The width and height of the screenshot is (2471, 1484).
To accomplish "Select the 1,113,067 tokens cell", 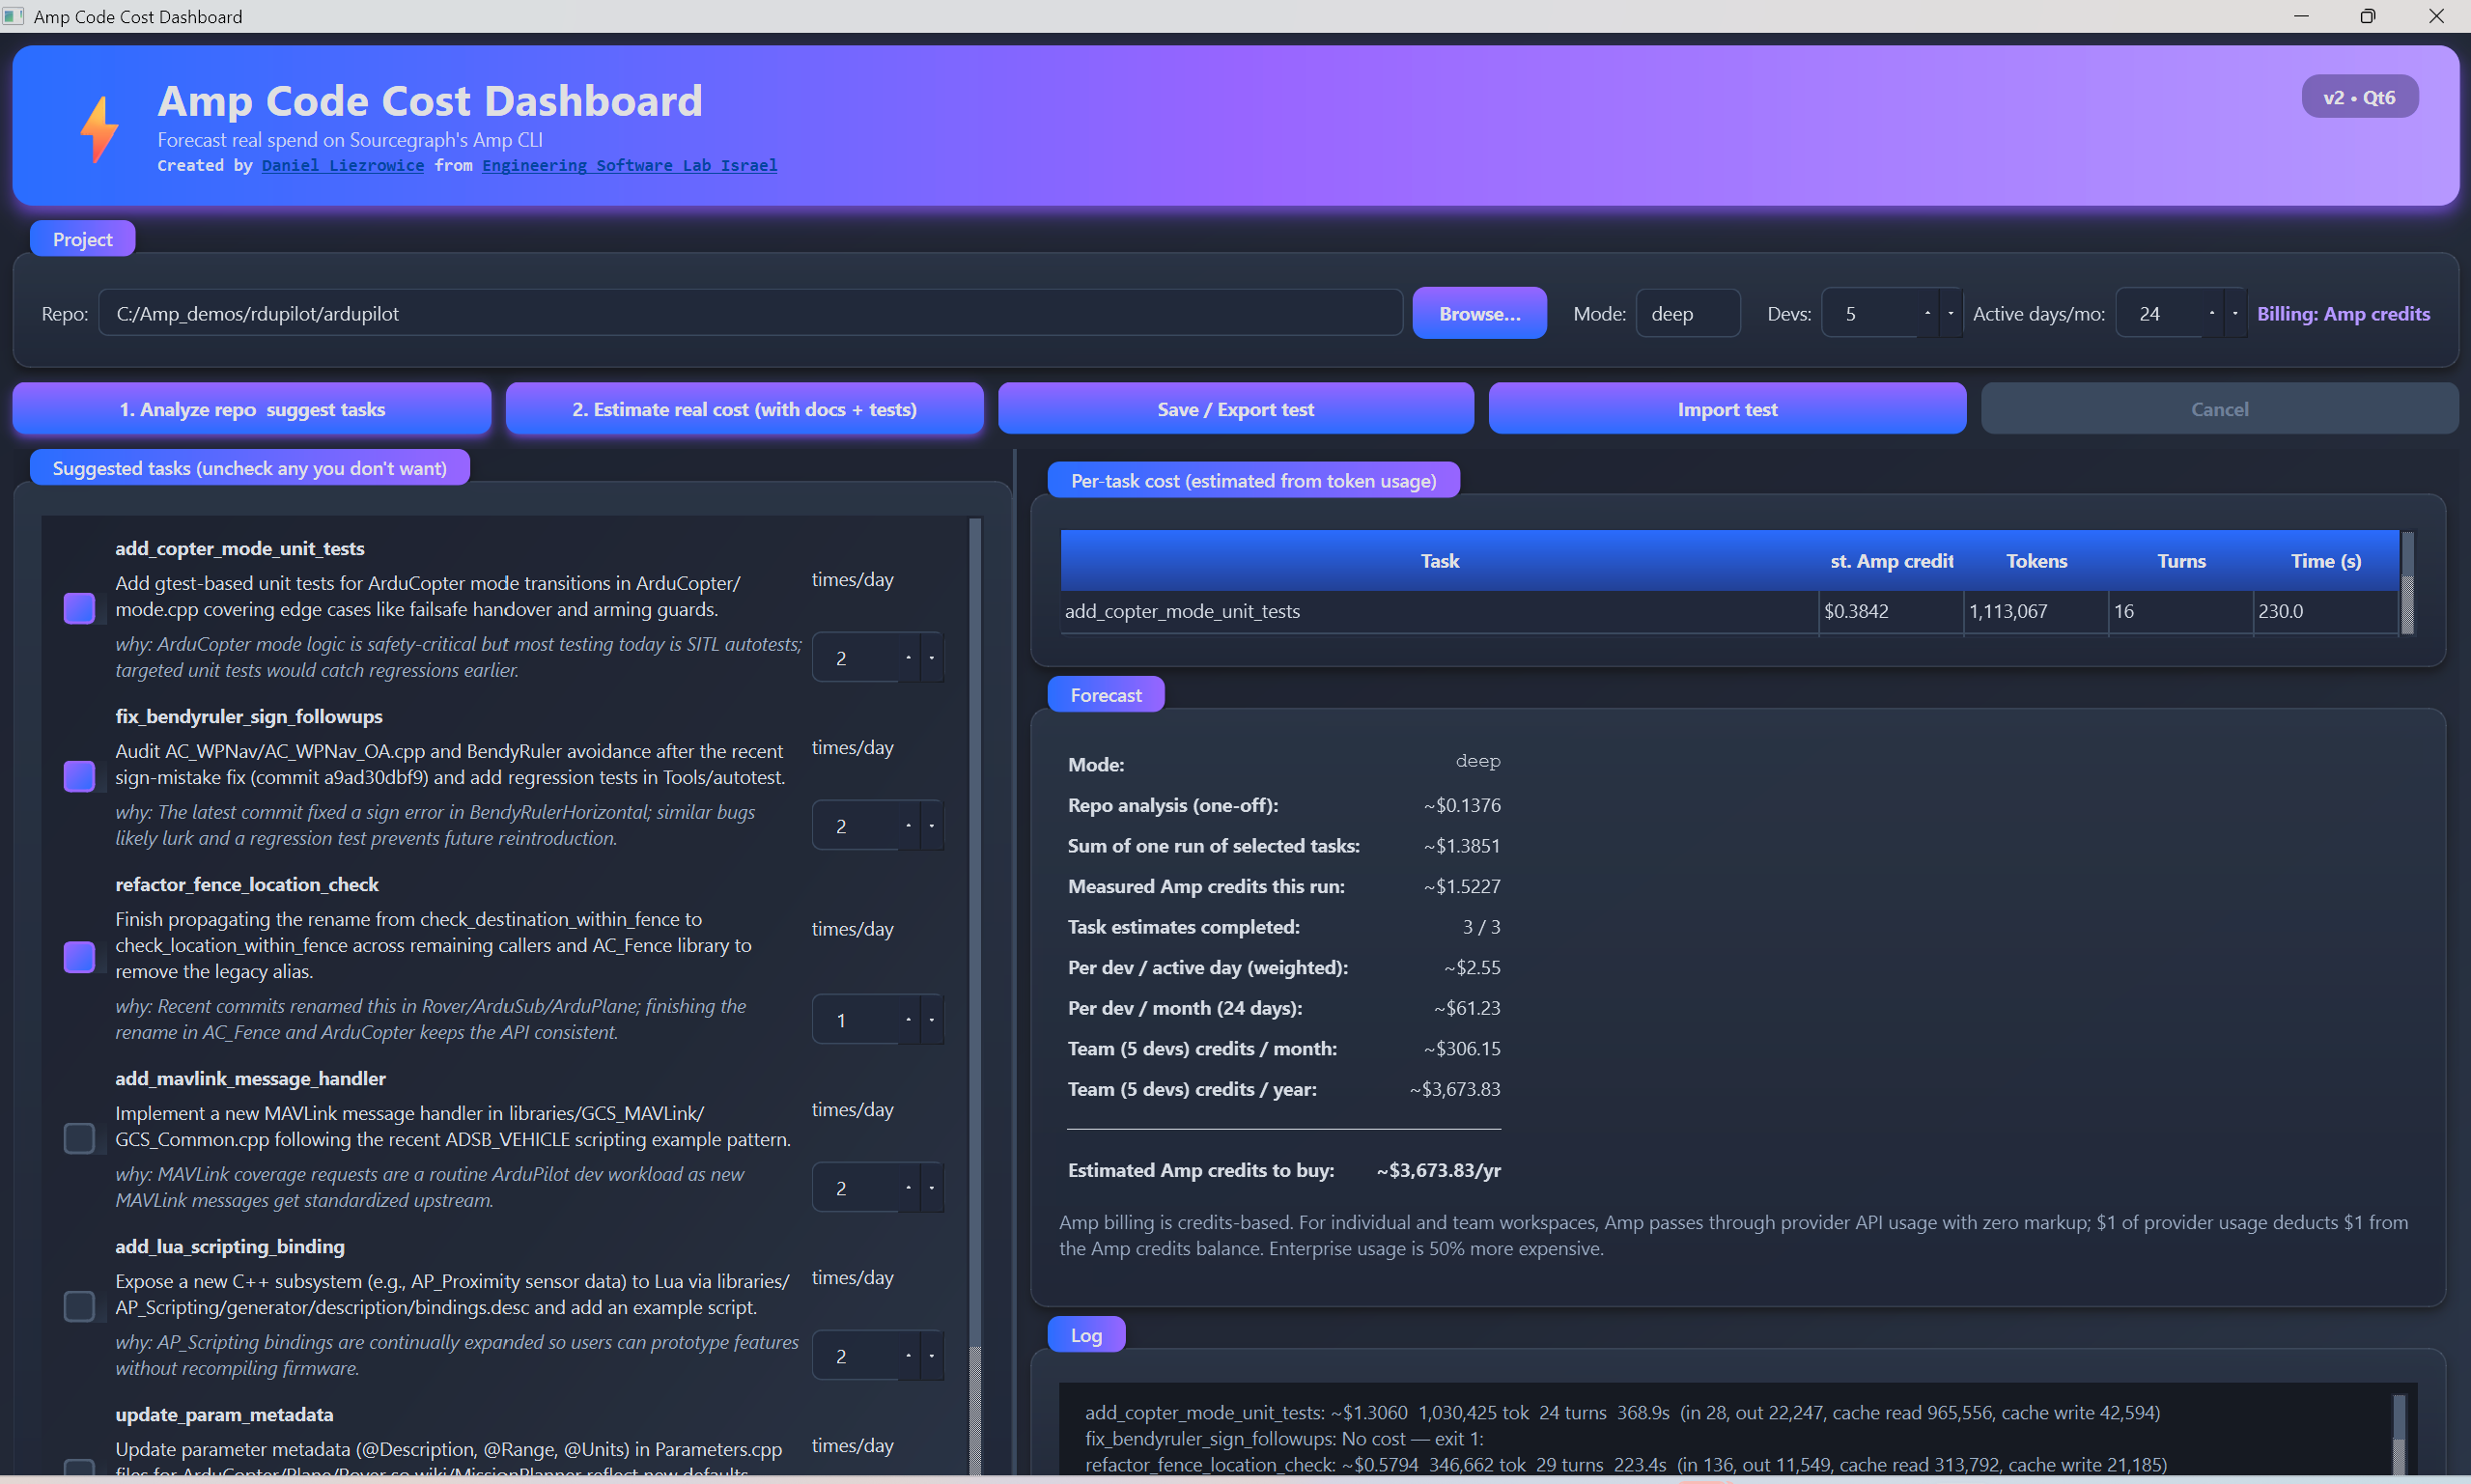I will coord(2036,611).
